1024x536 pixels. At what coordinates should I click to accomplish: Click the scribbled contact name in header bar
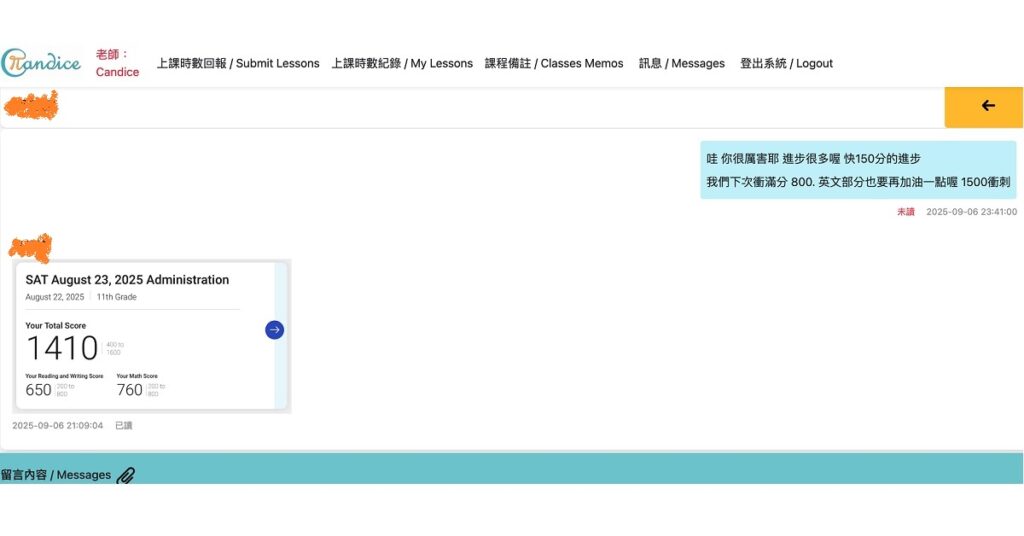coord(30,105)
